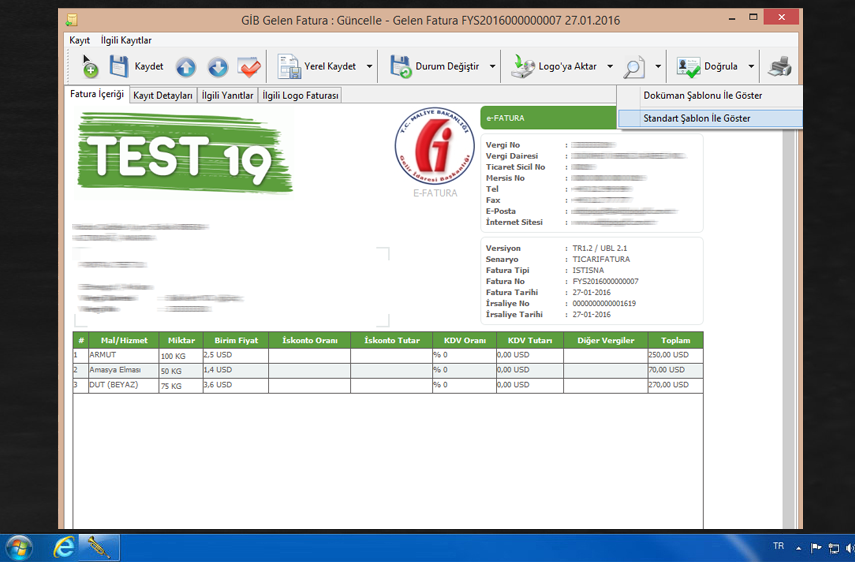The image size is (855, 562).
Task: Open the Kayıt menu
Action: point(79,40)
